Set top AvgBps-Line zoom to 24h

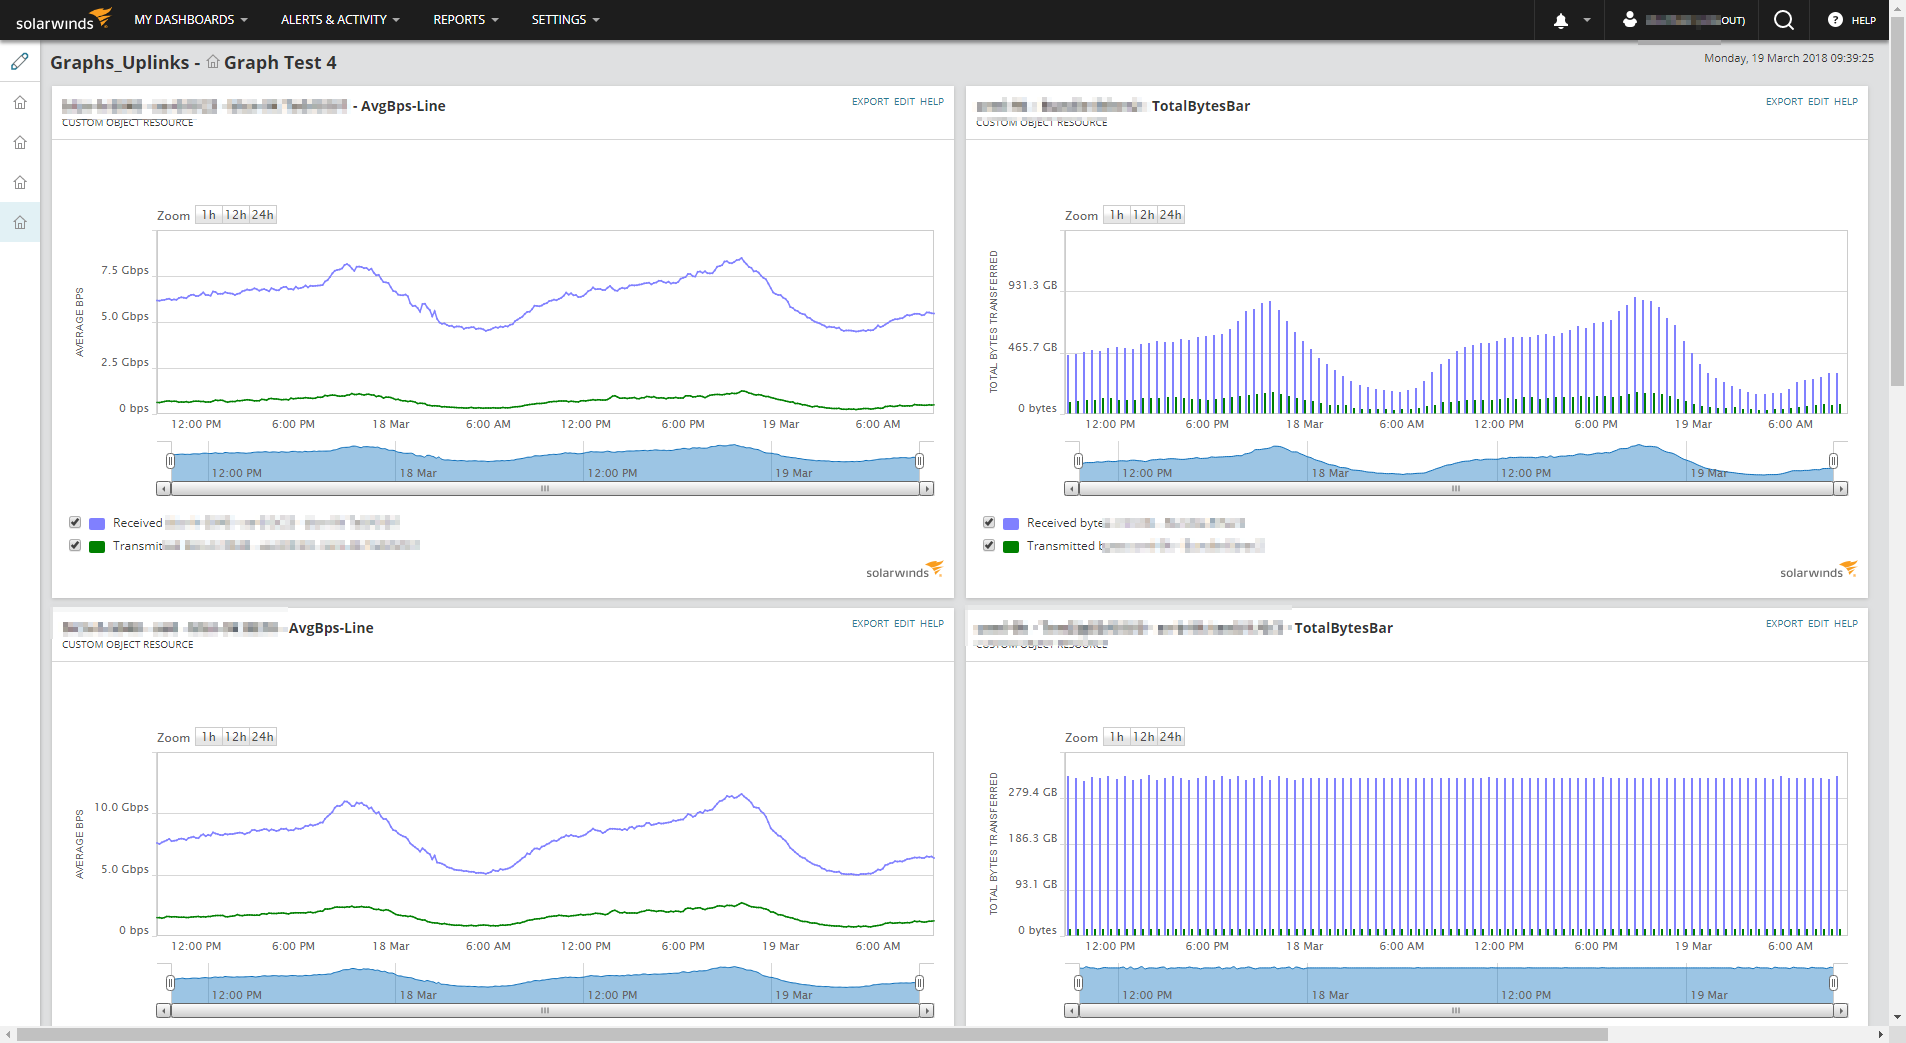click(262, 215)
